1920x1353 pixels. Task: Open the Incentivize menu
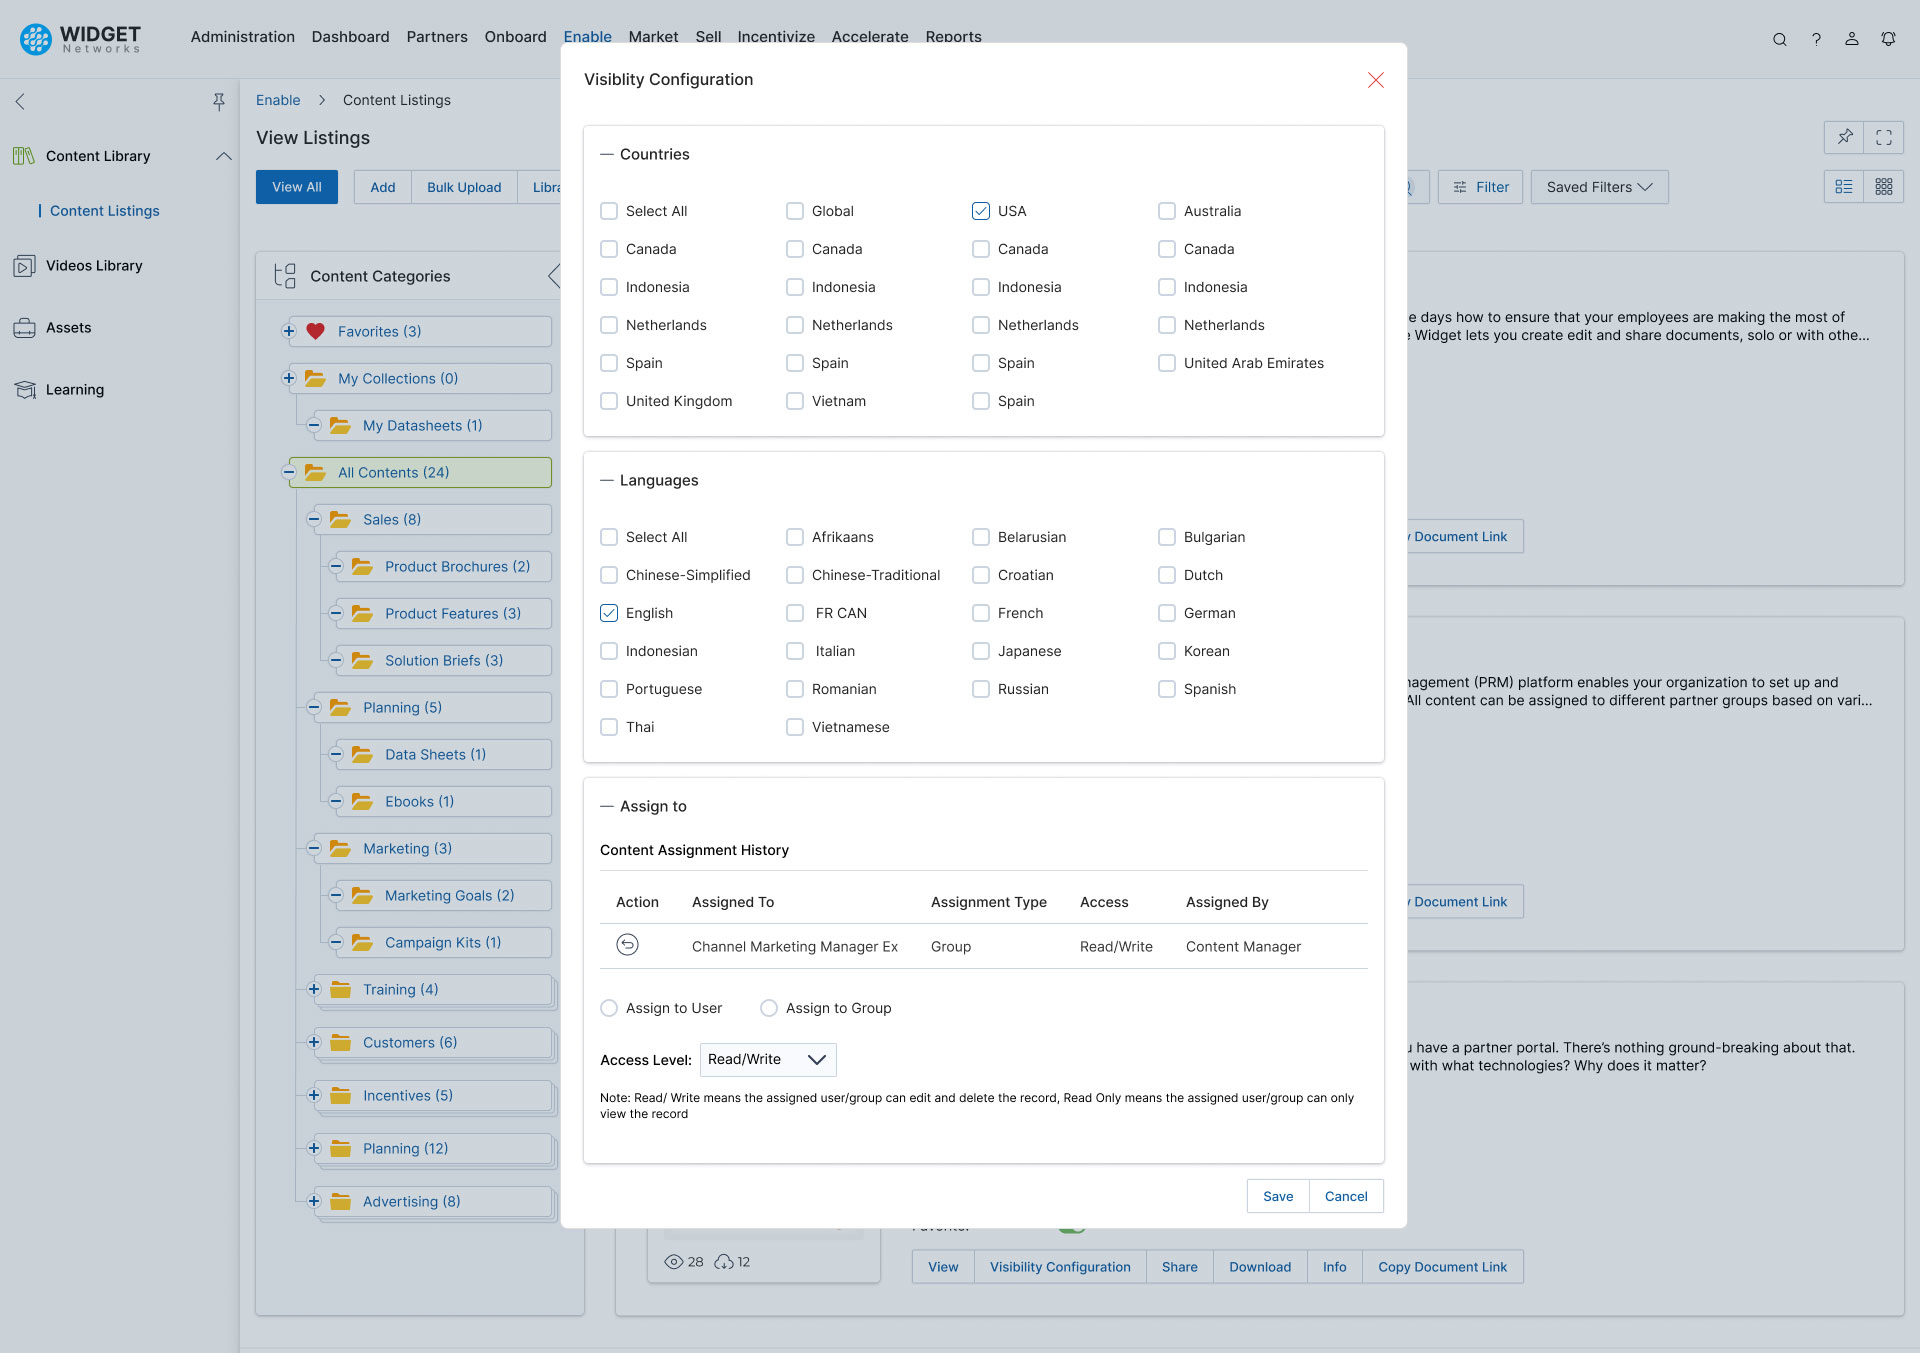(775, 37)
